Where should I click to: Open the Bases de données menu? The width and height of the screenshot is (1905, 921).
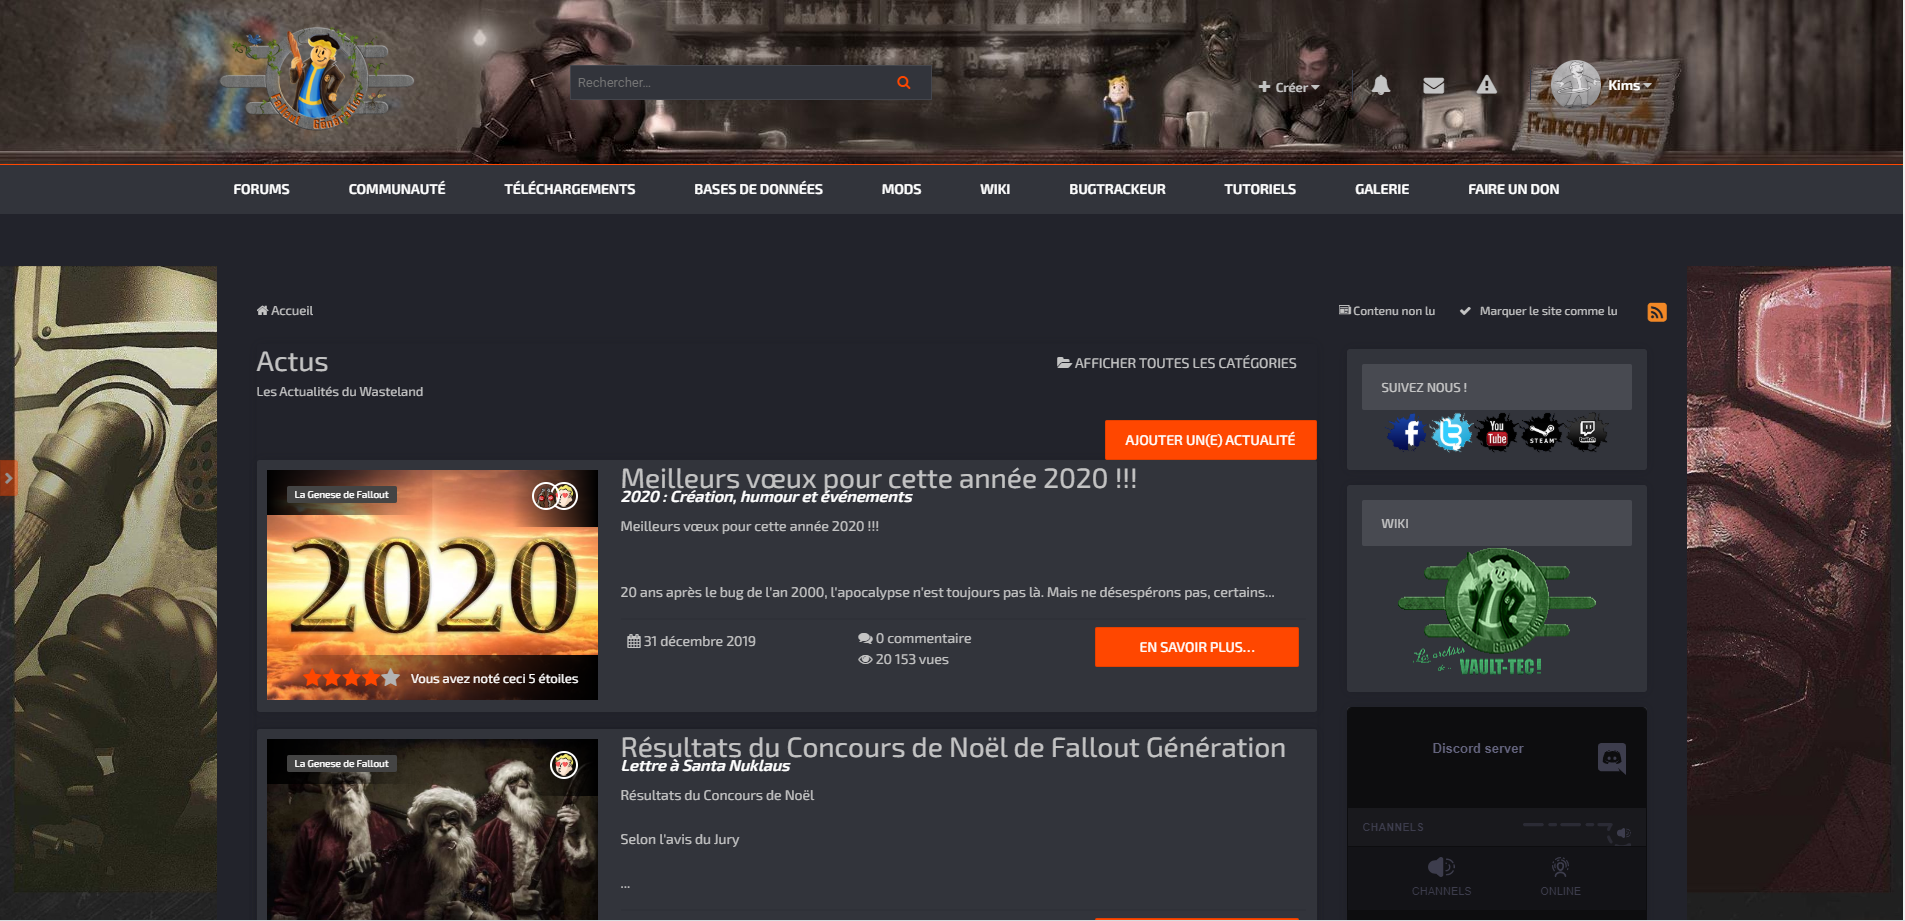coord(758,189)
